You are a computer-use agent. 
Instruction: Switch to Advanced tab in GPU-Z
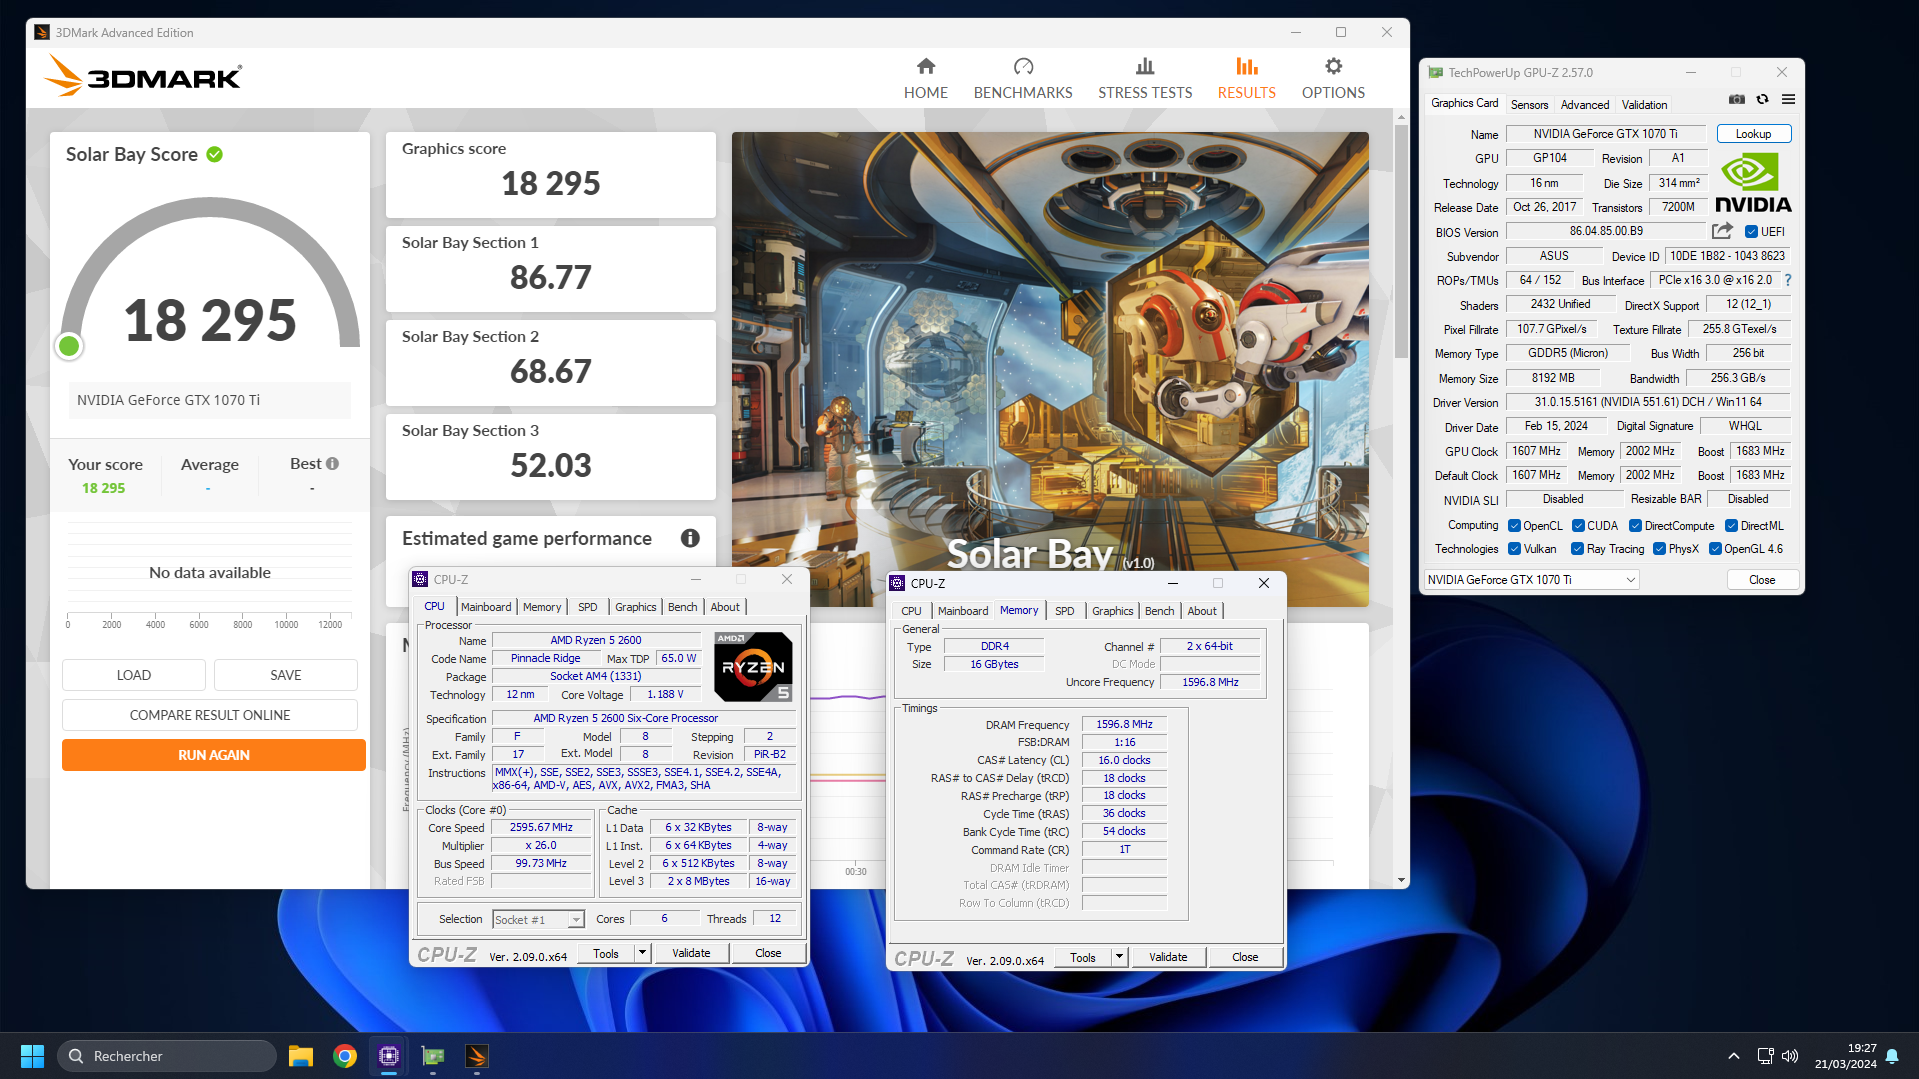[1585, 105]
